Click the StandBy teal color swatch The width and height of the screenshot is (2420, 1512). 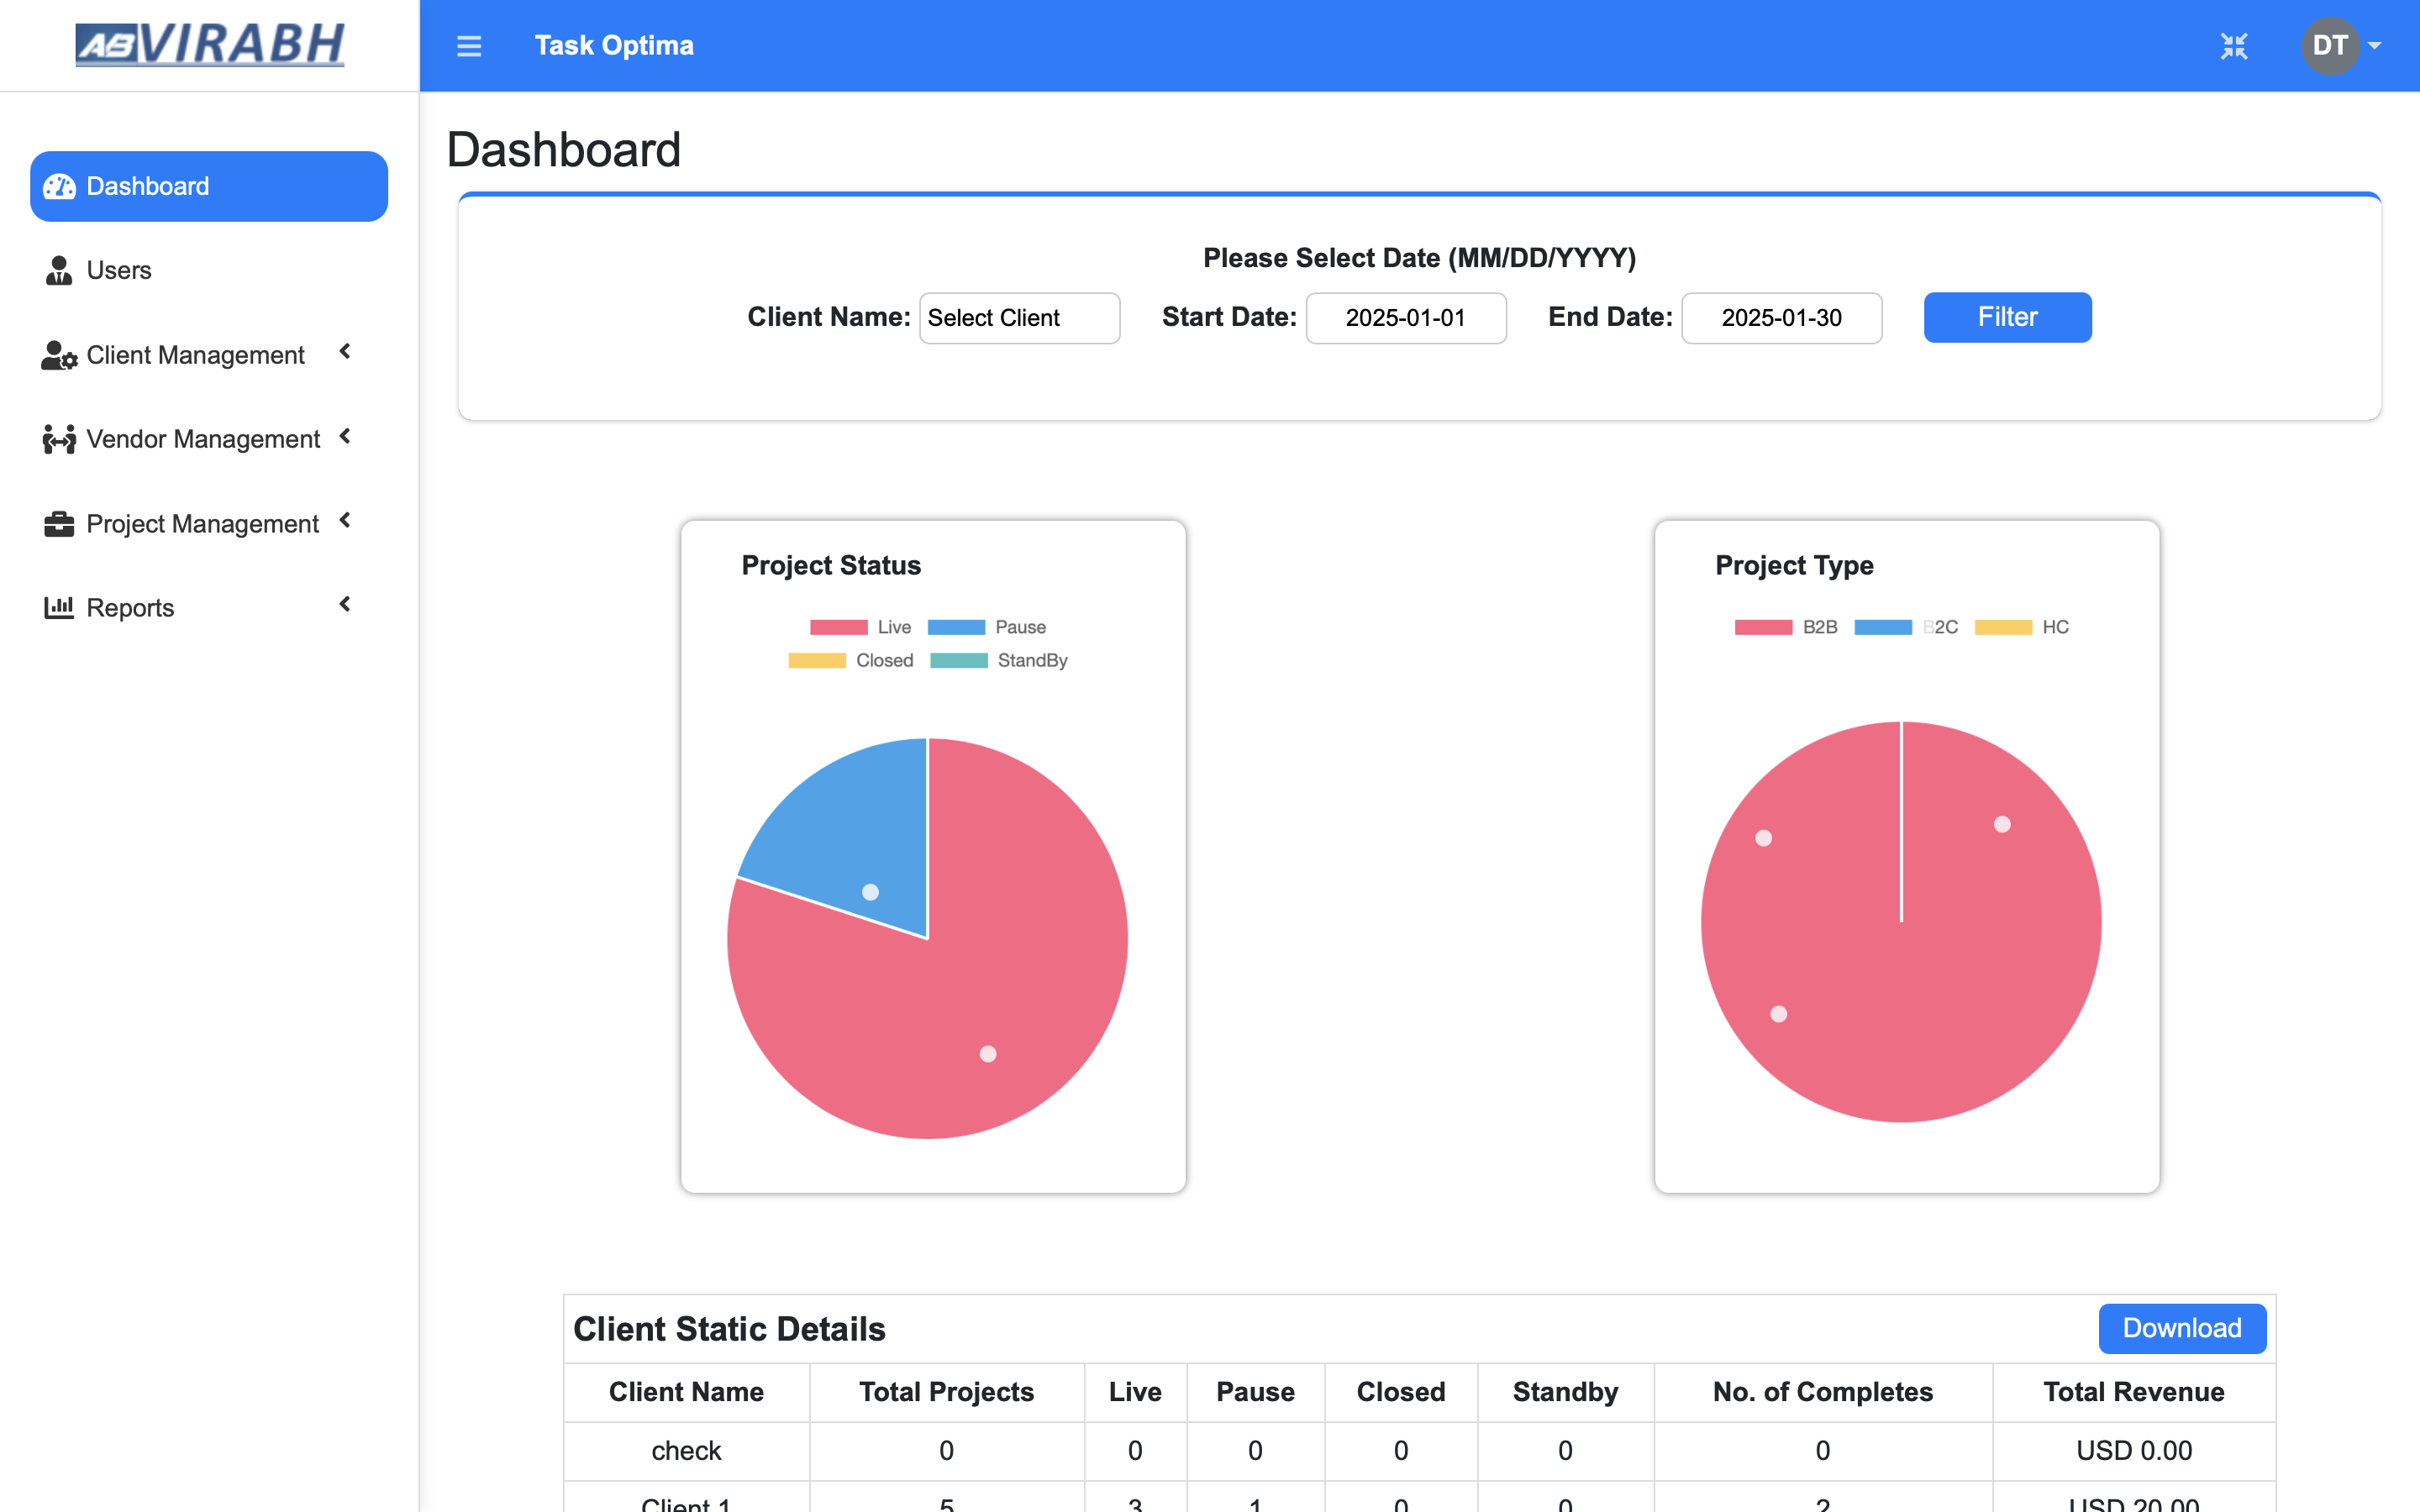[959, 661]
